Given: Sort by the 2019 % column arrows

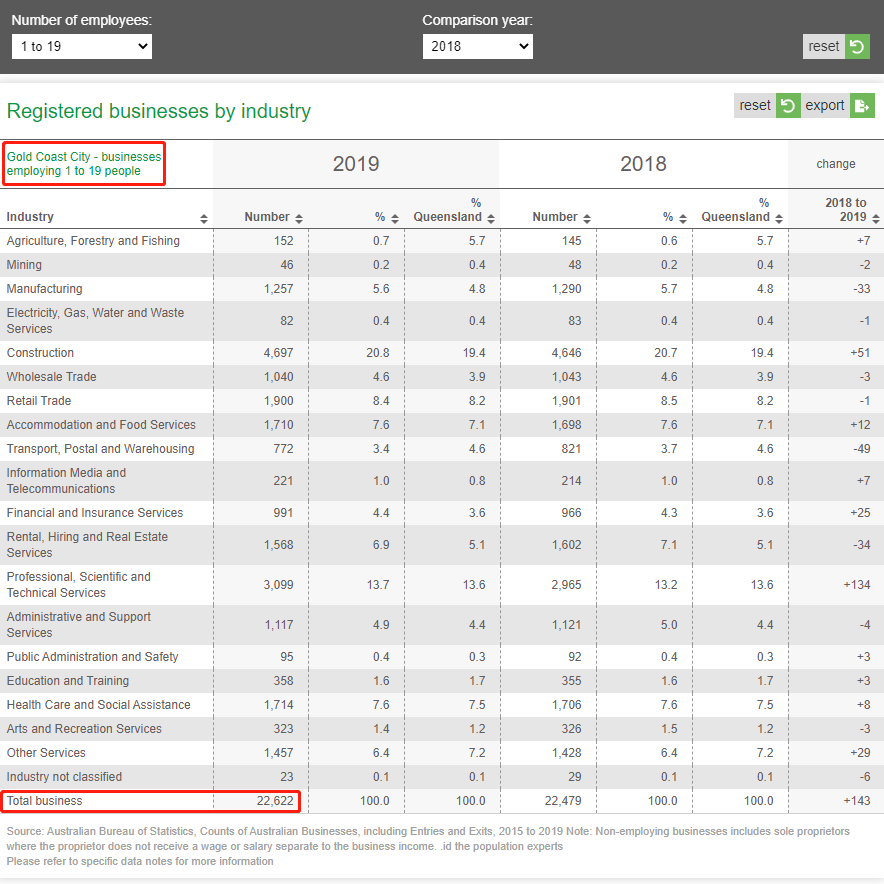Looking at the screenshot, I should [395, 219].
